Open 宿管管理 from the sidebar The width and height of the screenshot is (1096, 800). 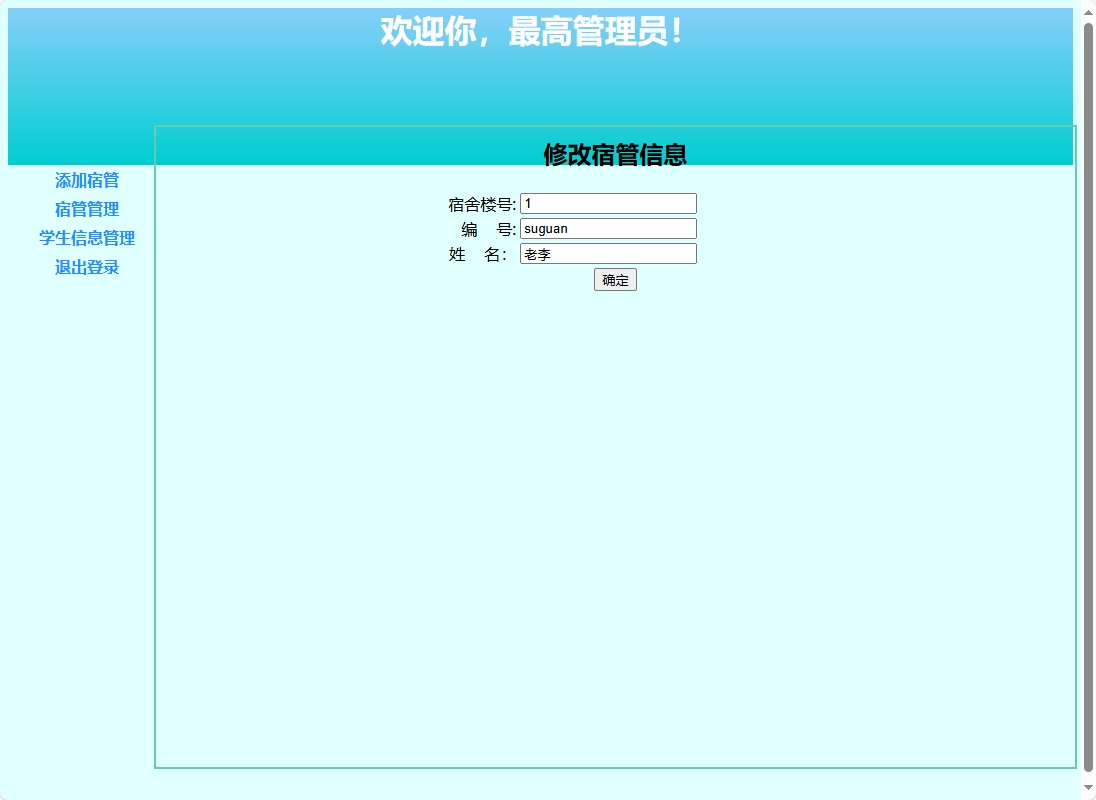[x=86, y=210]
